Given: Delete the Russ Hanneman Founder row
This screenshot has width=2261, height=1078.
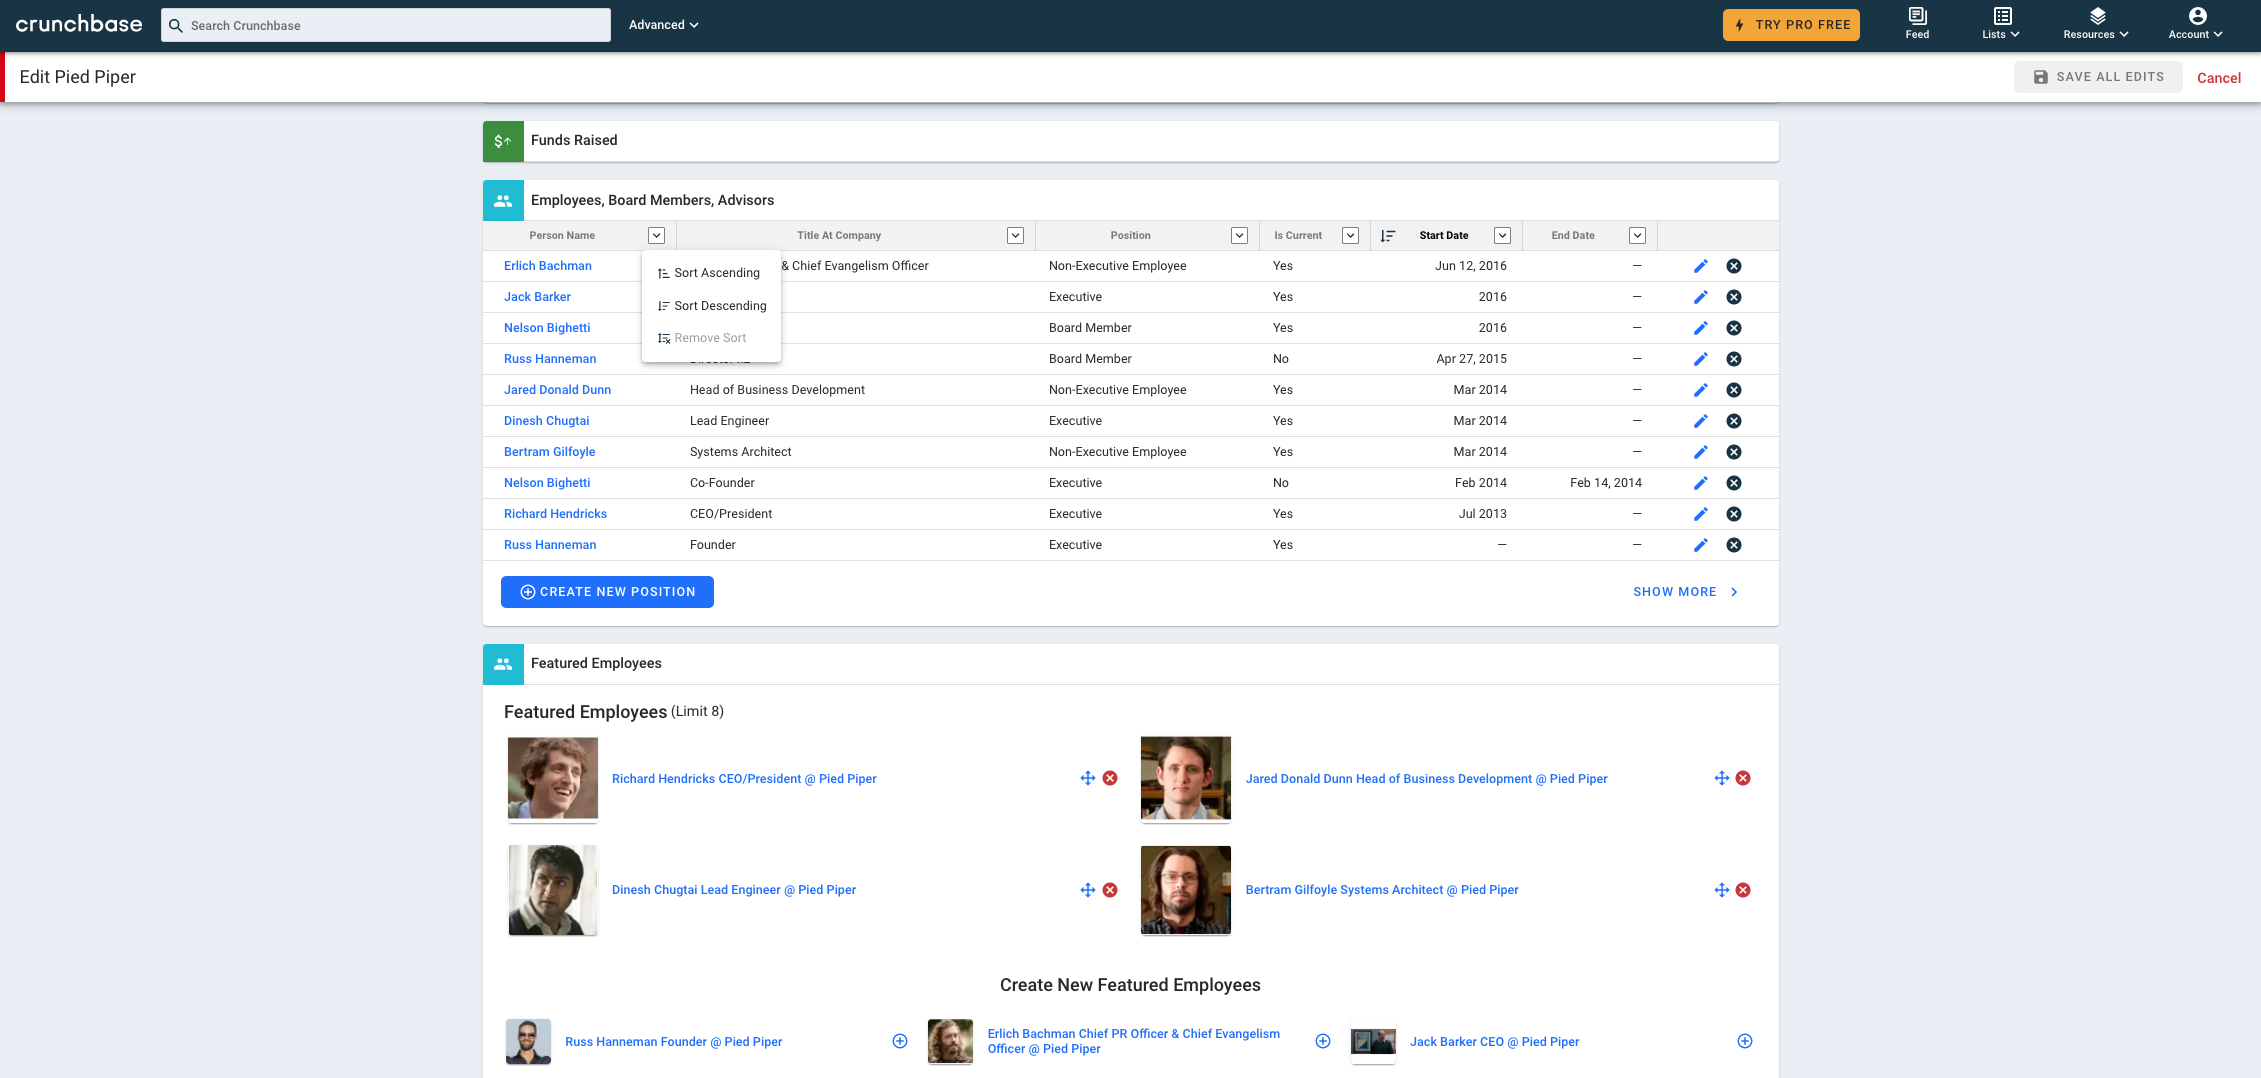Looking at the screenshot, I should [x=1734, y=545].
